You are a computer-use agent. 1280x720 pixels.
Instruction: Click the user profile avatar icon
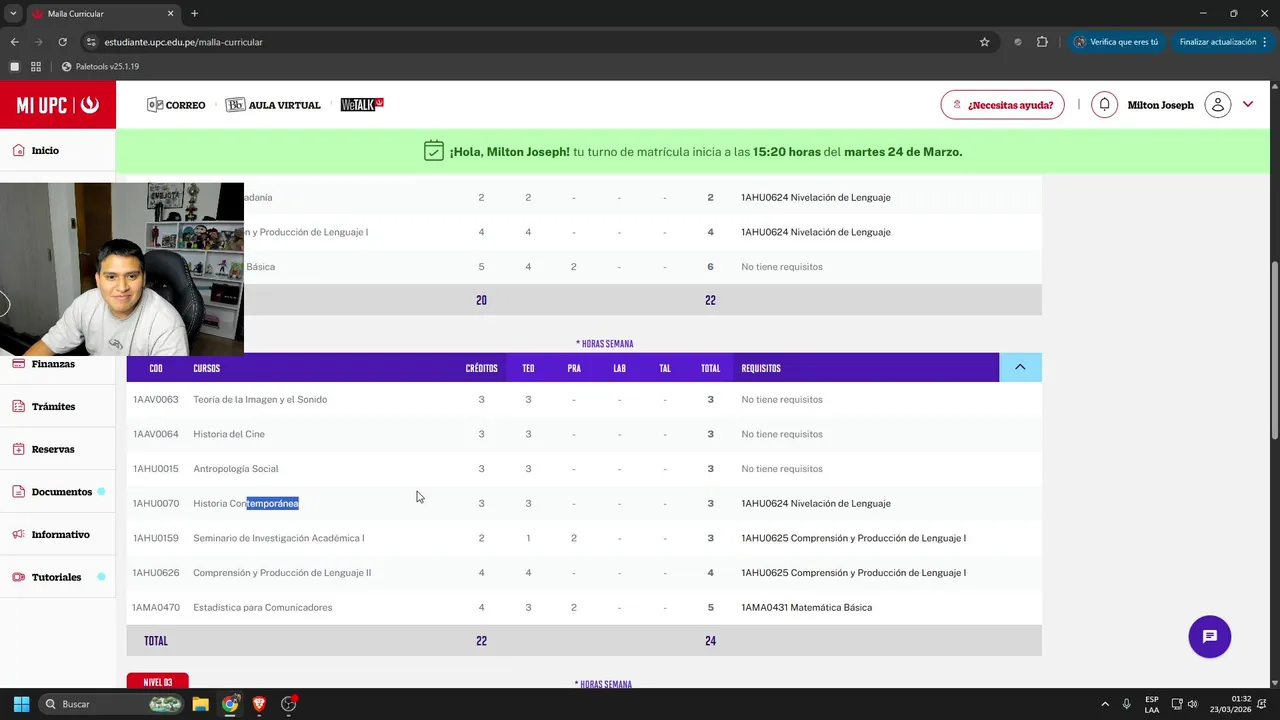[1217, 105]
